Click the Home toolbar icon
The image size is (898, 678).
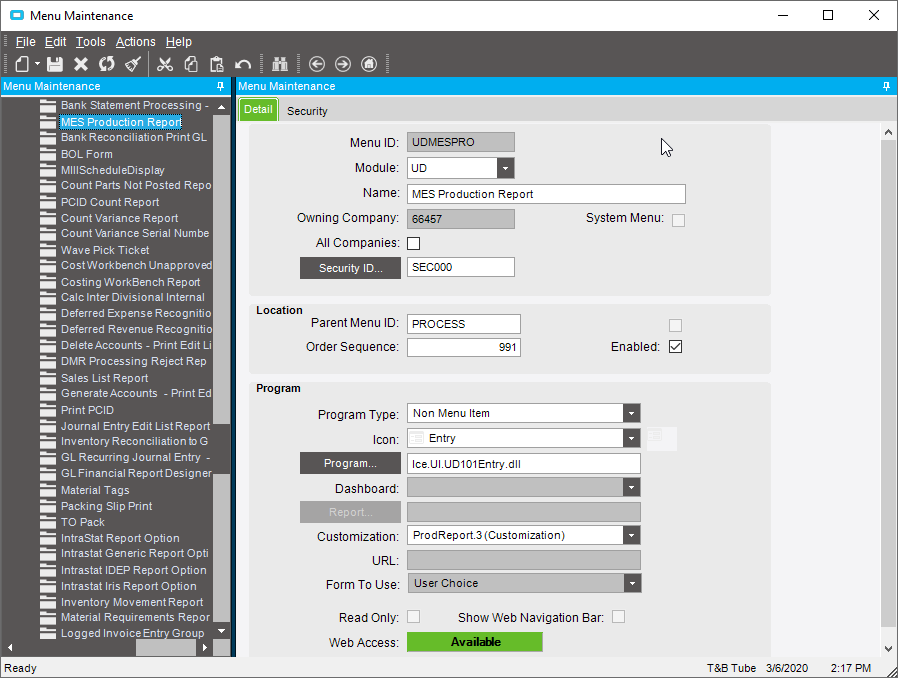(369, 64)
